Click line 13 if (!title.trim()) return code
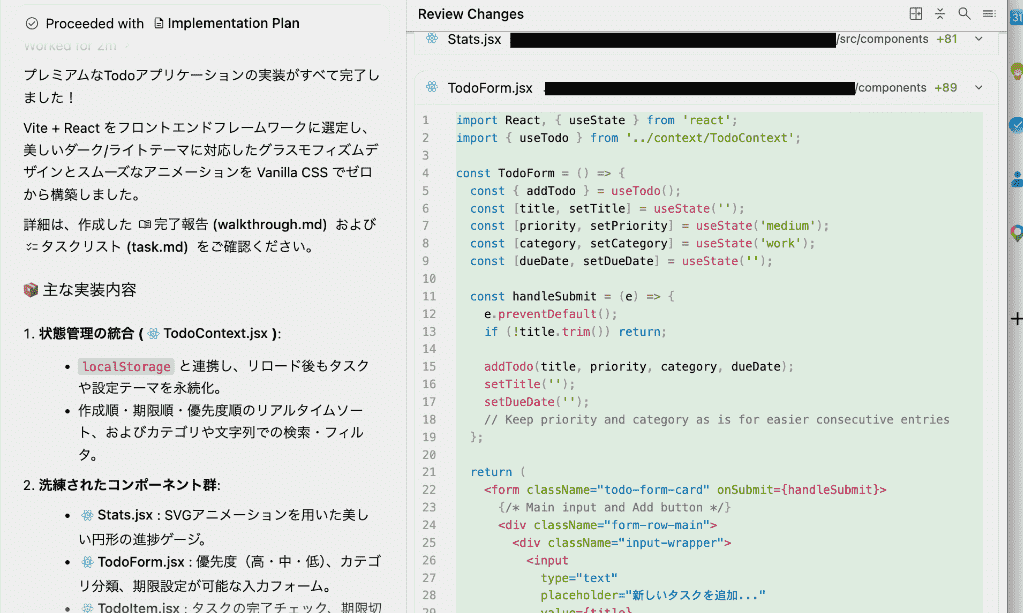1023x613 pixels. click(x=575, y=331)
